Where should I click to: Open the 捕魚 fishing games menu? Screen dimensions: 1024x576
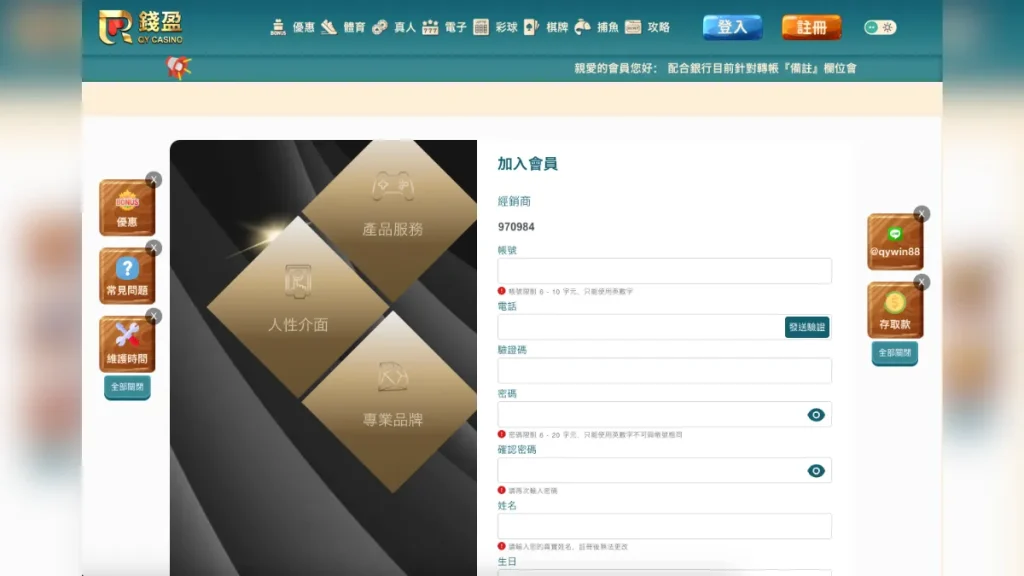pyautogui.click(x=596, y=27)
